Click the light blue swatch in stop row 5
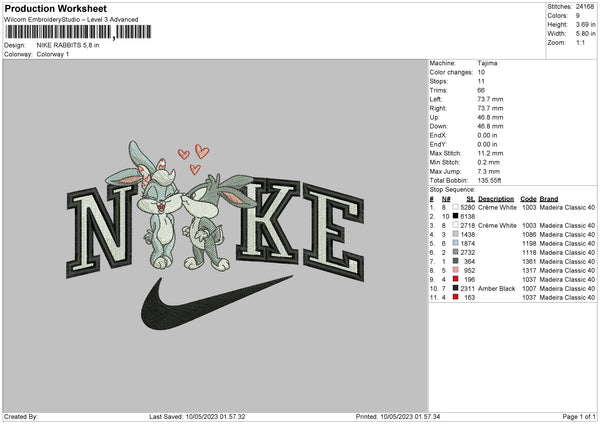 coord(455,243)
